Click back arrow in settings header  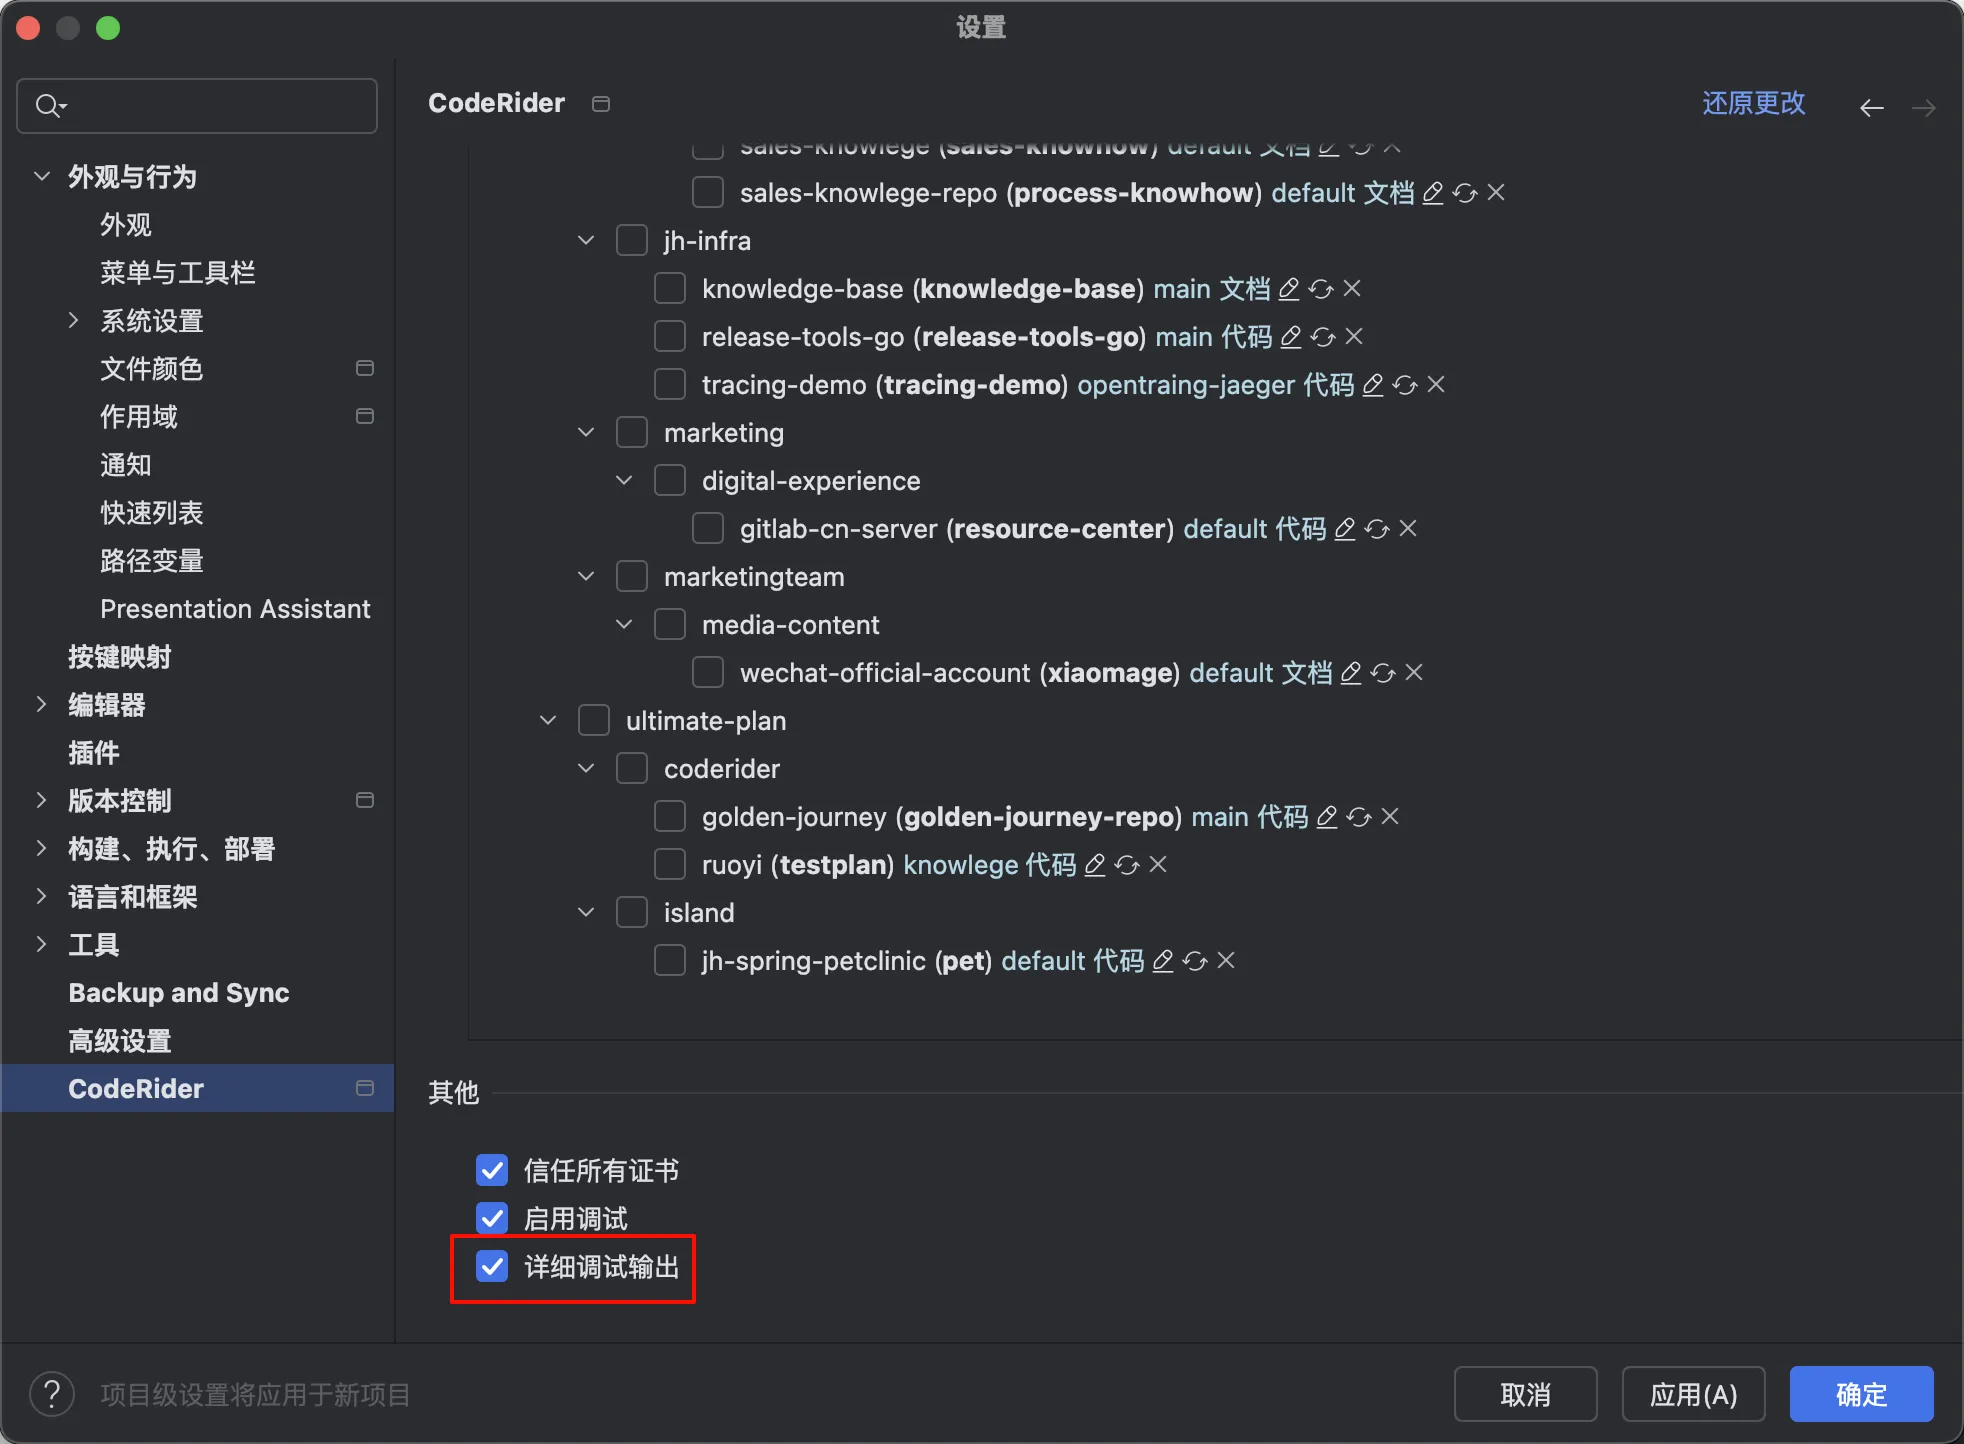point(1872,107)
